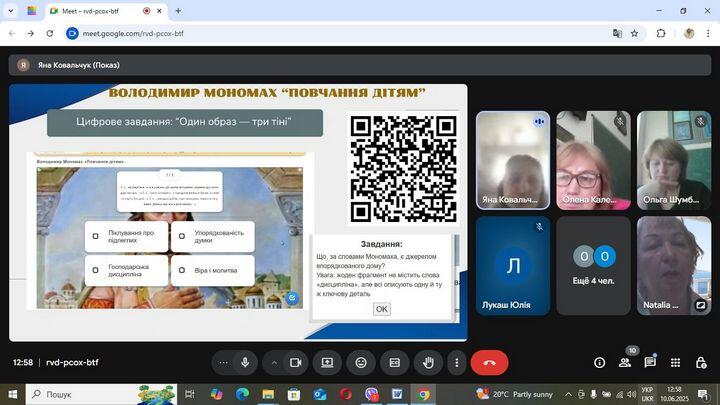Image resolution: width=720 pixels, height=405 pixels.
Task: Open the emoji reactions button
Action: [x=361, y=363]
